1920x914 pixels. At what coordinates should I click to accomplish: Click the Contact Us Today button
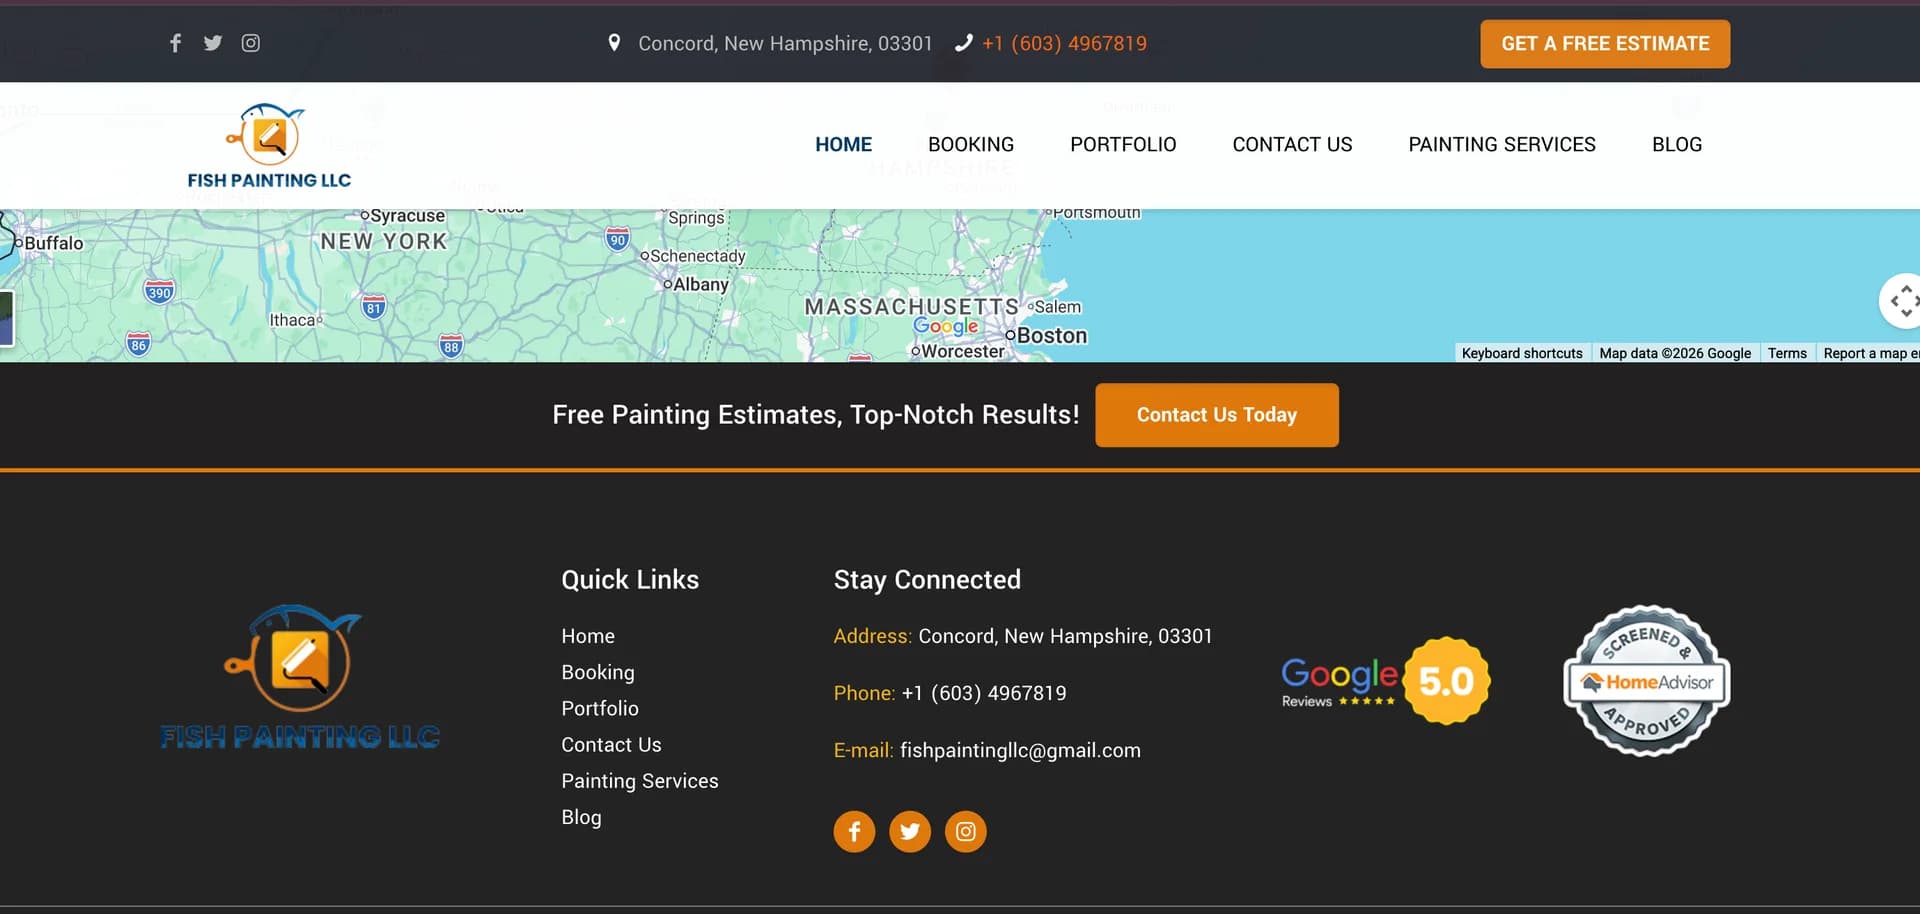[x=1217, y=415]
